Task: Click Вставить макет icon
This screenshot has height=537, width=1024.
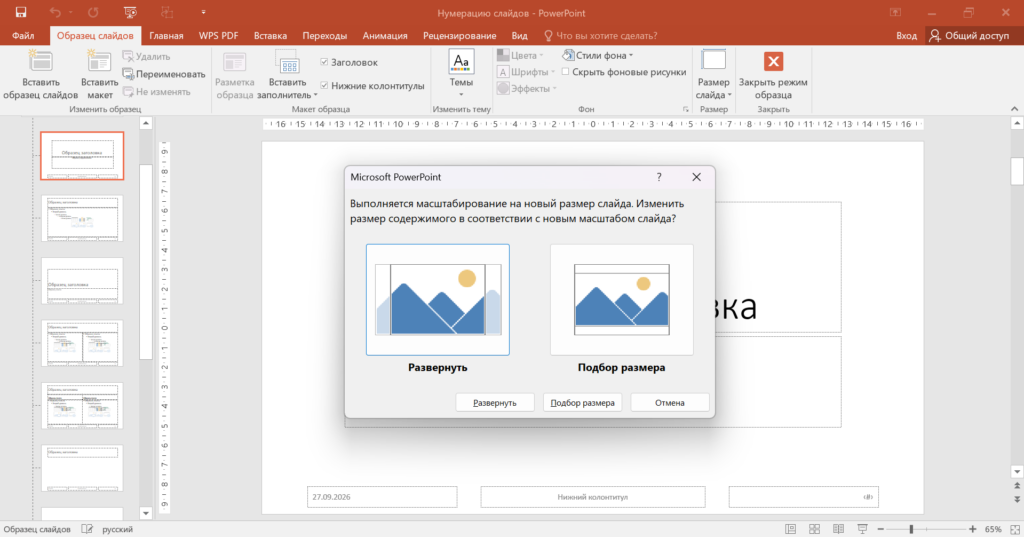Action: pos(99,75)
